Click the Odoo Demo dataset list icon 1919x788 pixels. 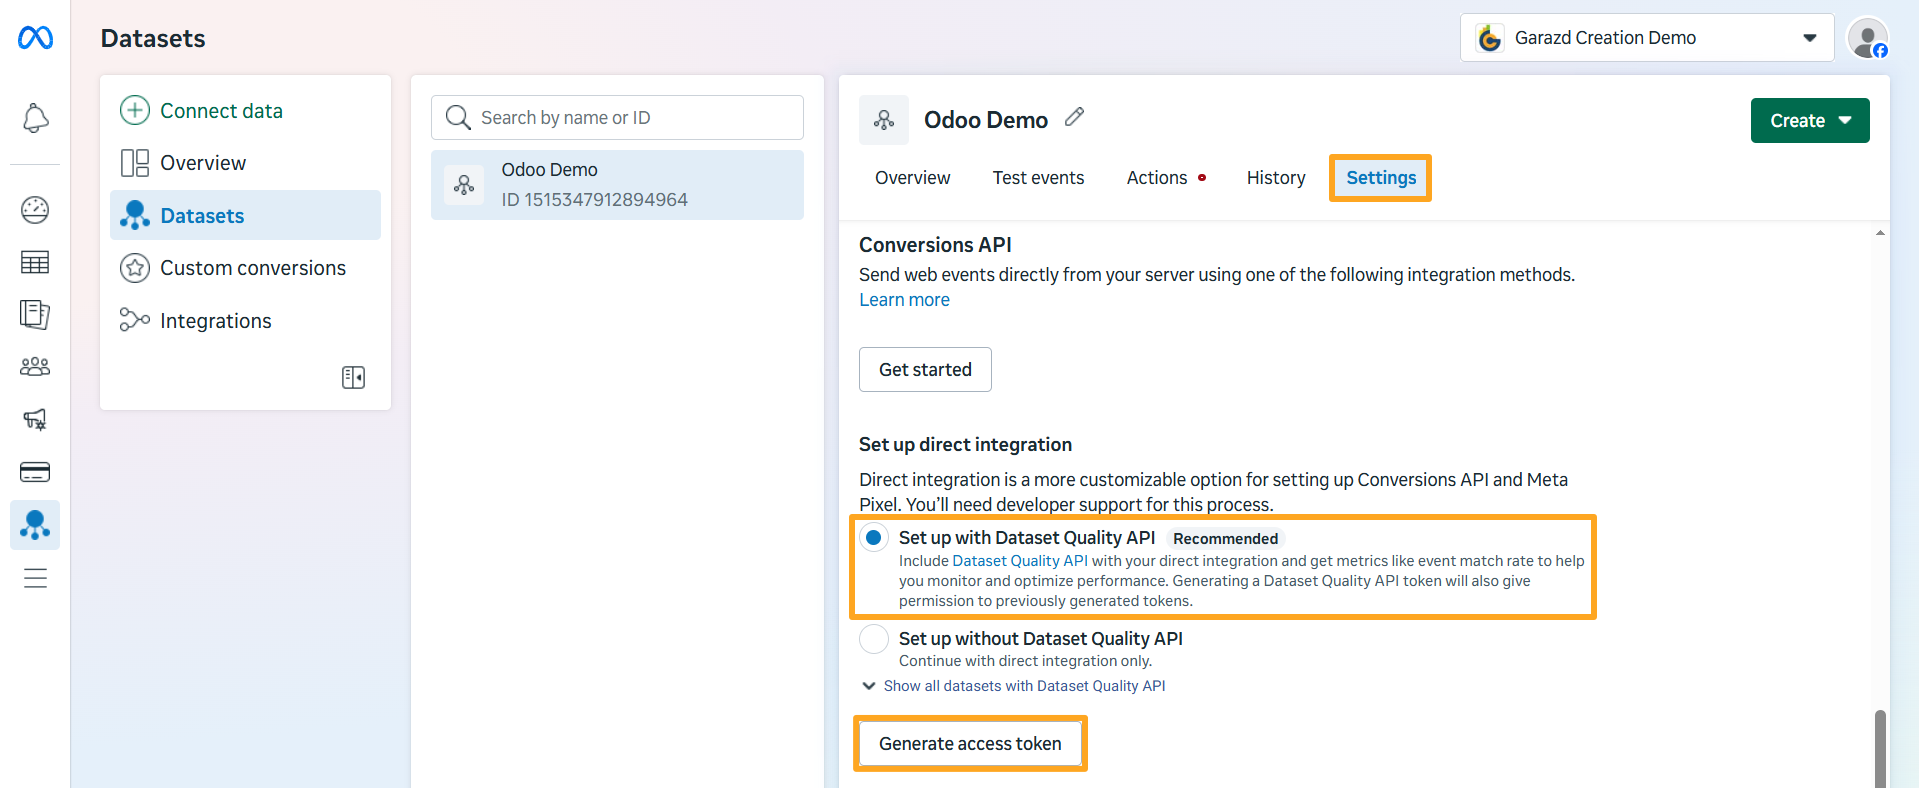click(x=464, y=185)
